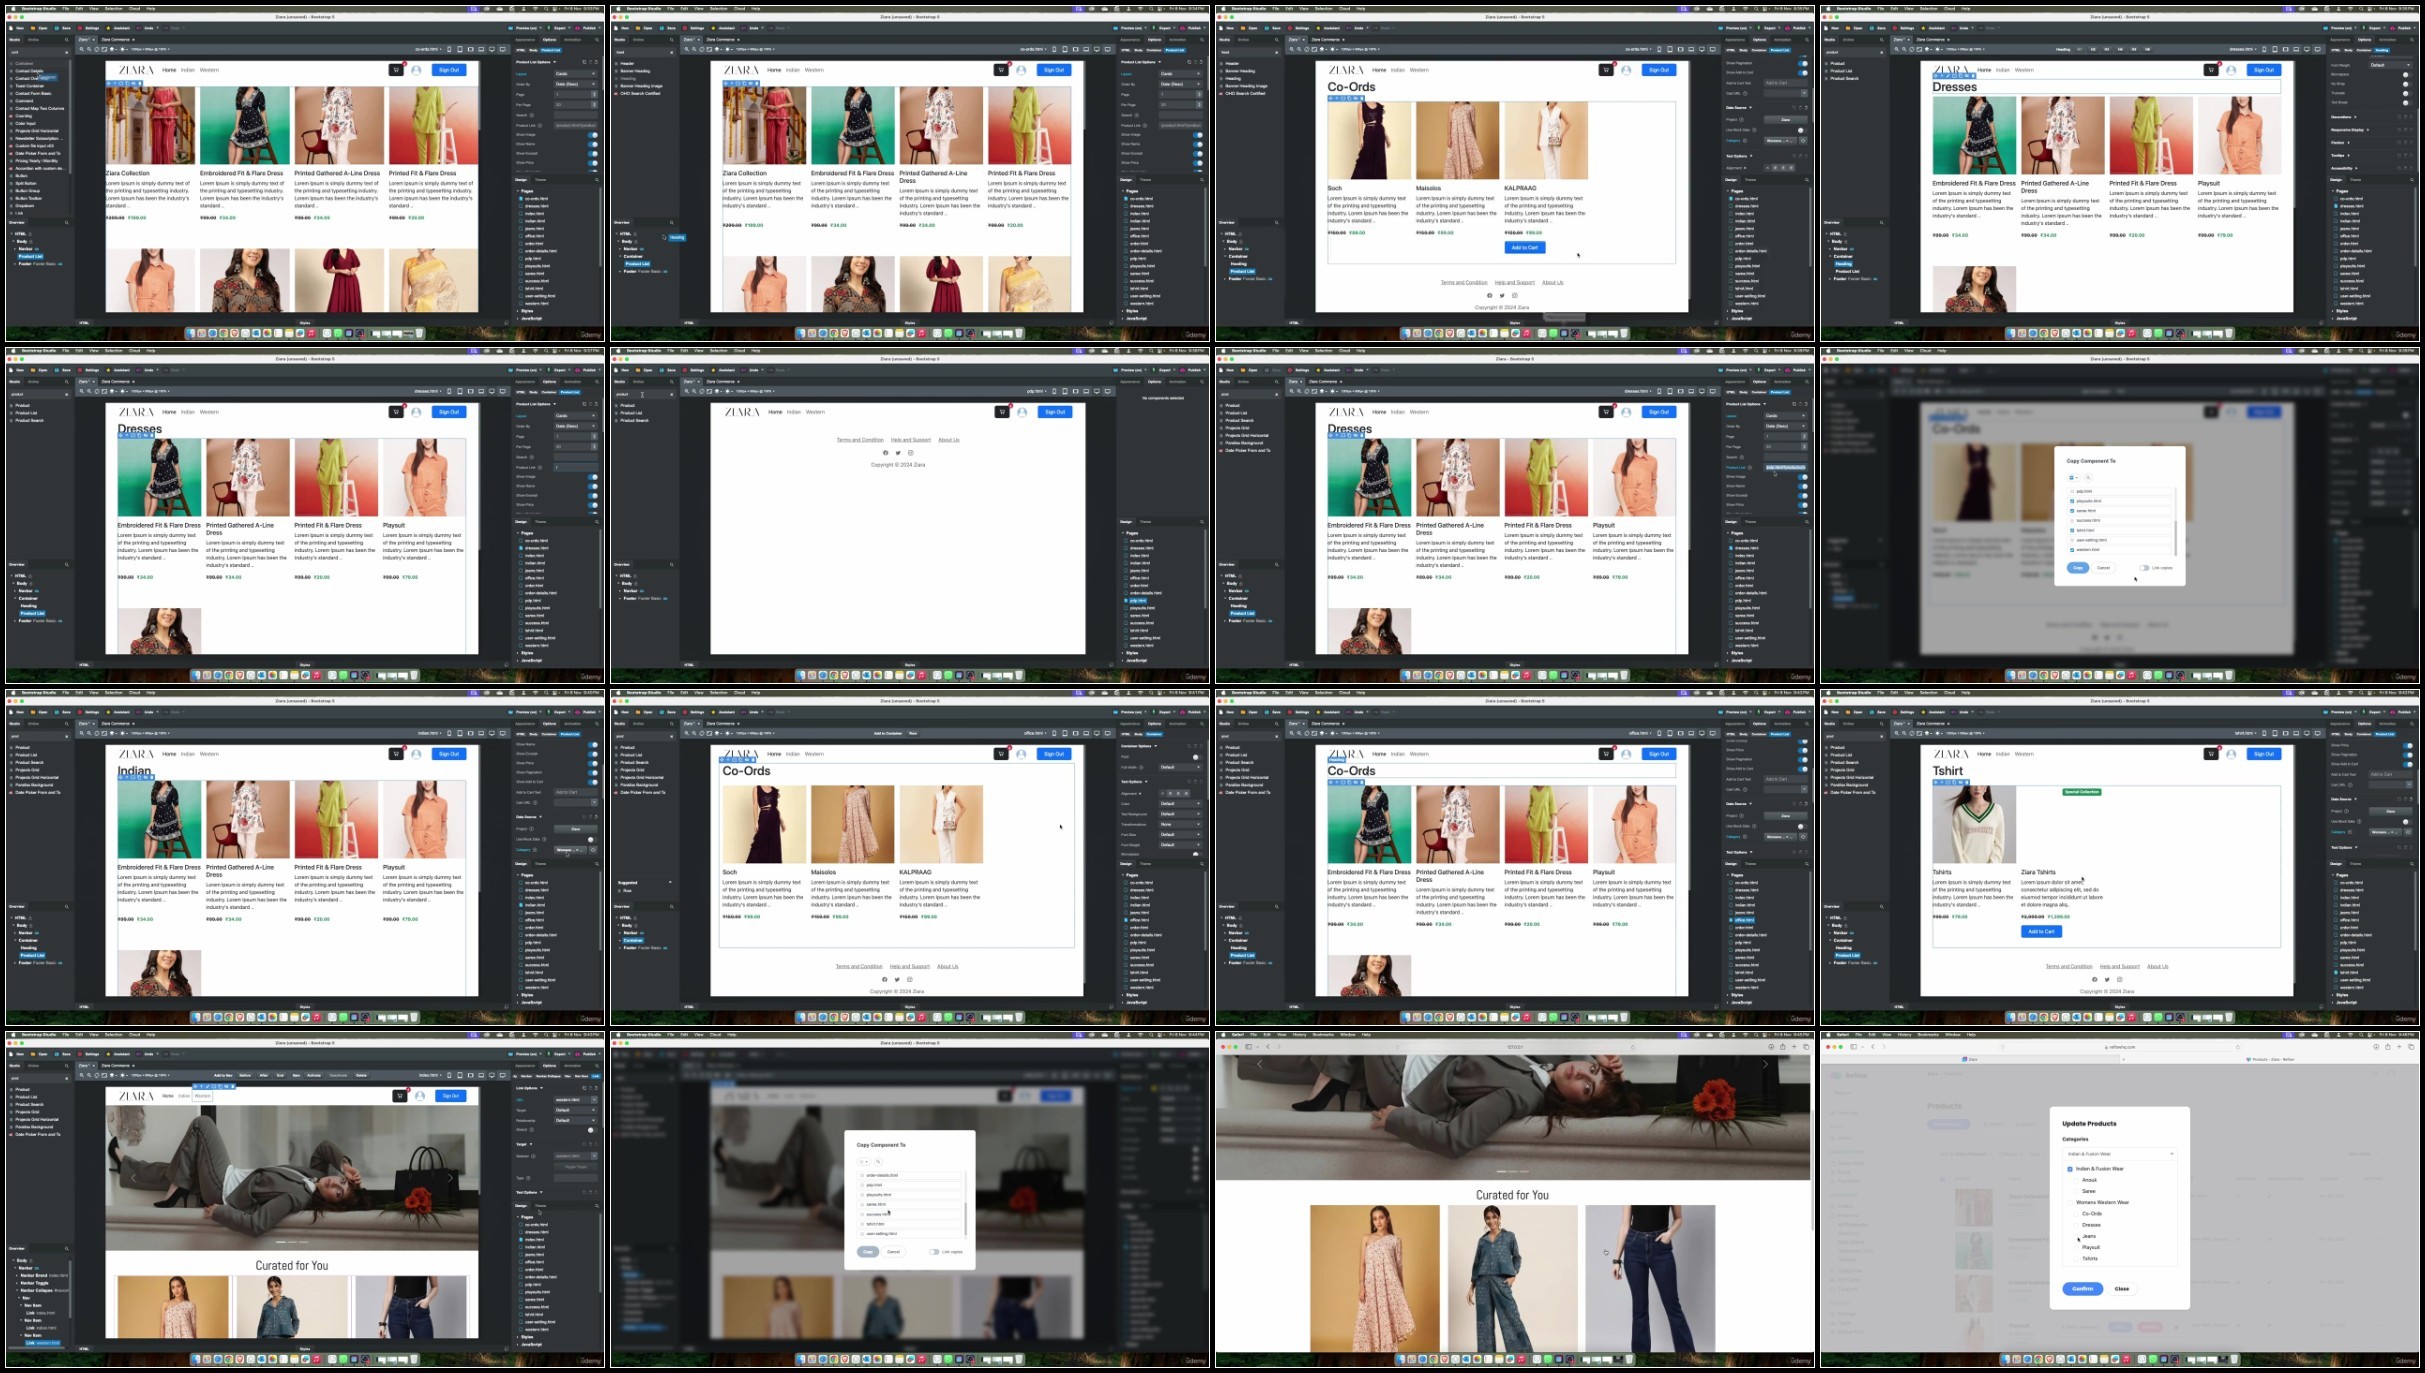This screenshot has height=1373, width=2425.
Task: Uncheck western.html in the Copy Component dialog
Action: pos(2072,550)
